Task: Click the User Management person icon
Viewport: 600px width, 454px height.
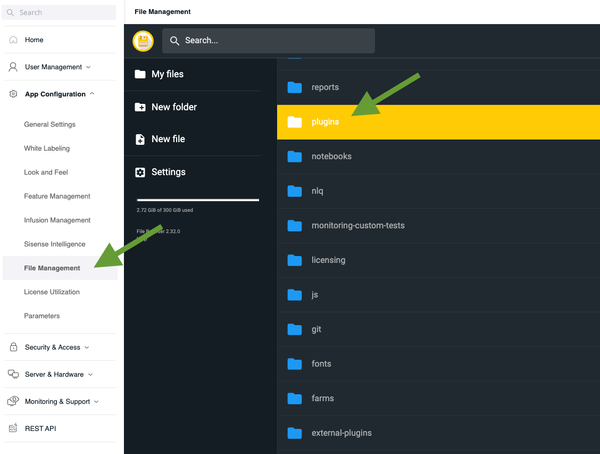Action: click(x=13, y=67)
